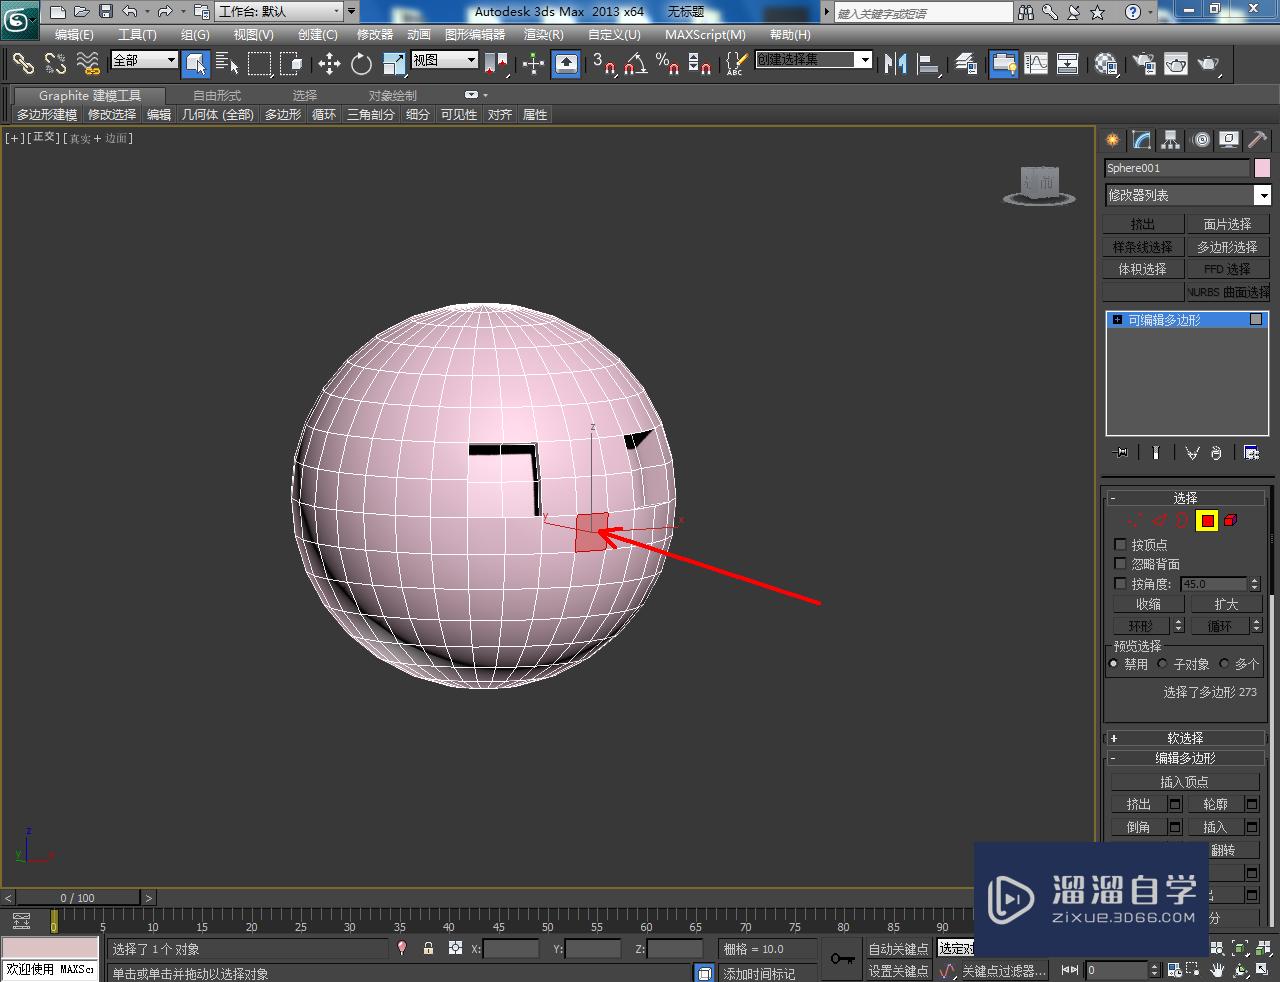This screenshot has height=982, width=1280.
Task: Open Select by Name list icon
Action: point(227,64)
